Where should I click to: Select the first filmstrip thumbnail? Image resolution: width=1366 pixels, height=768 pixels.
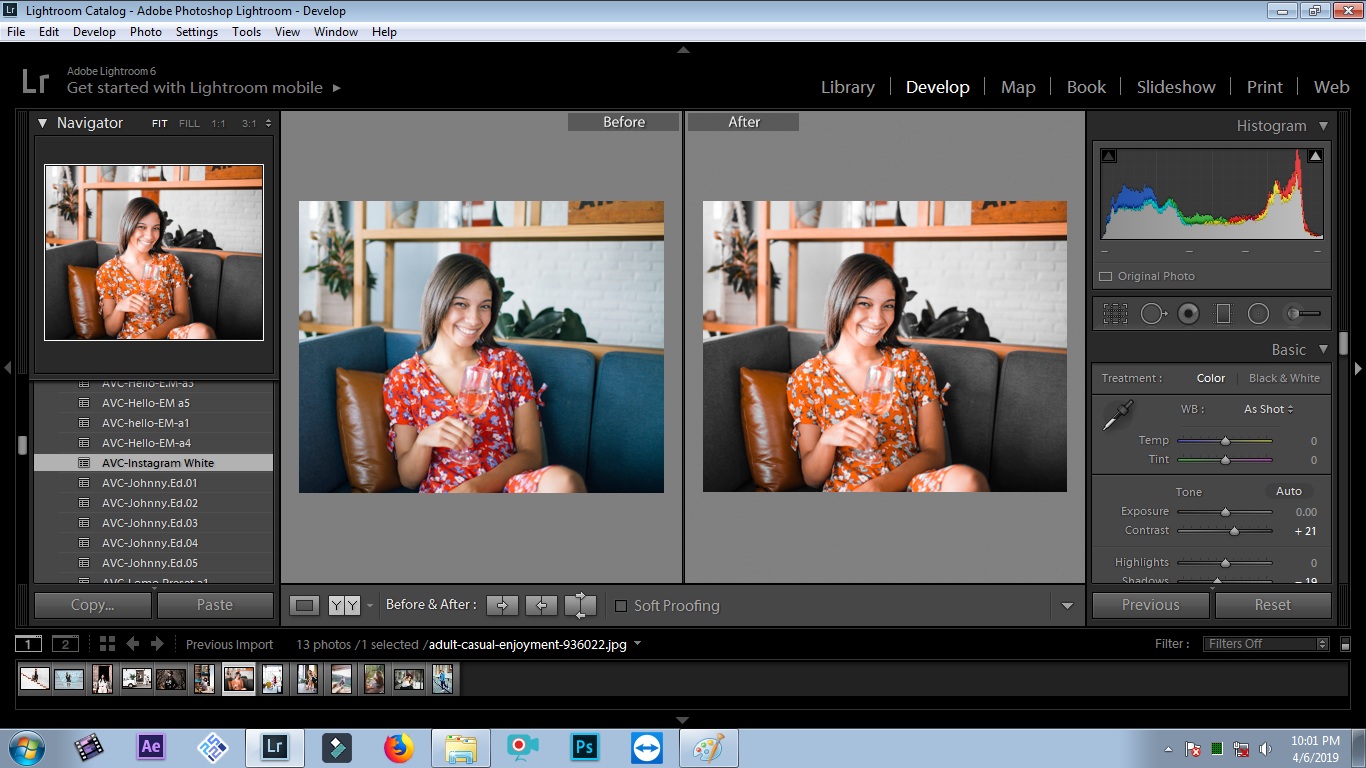point(35,679)
